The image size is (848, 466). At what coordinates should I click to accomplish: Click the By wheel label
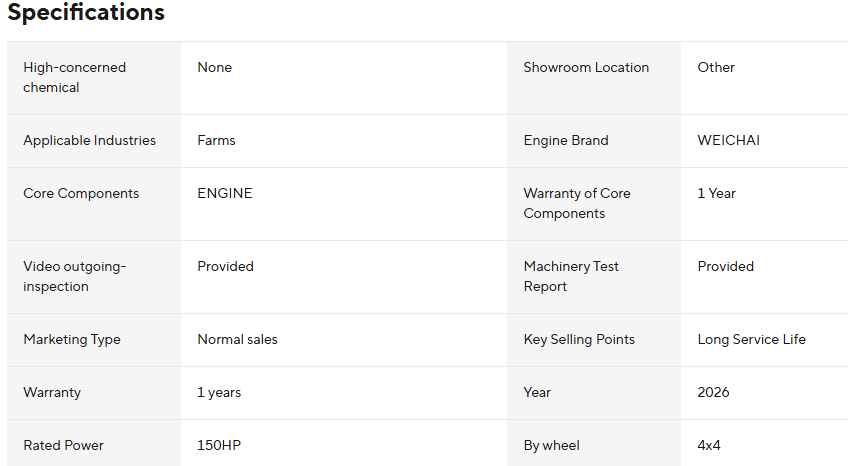click(551, 446)
